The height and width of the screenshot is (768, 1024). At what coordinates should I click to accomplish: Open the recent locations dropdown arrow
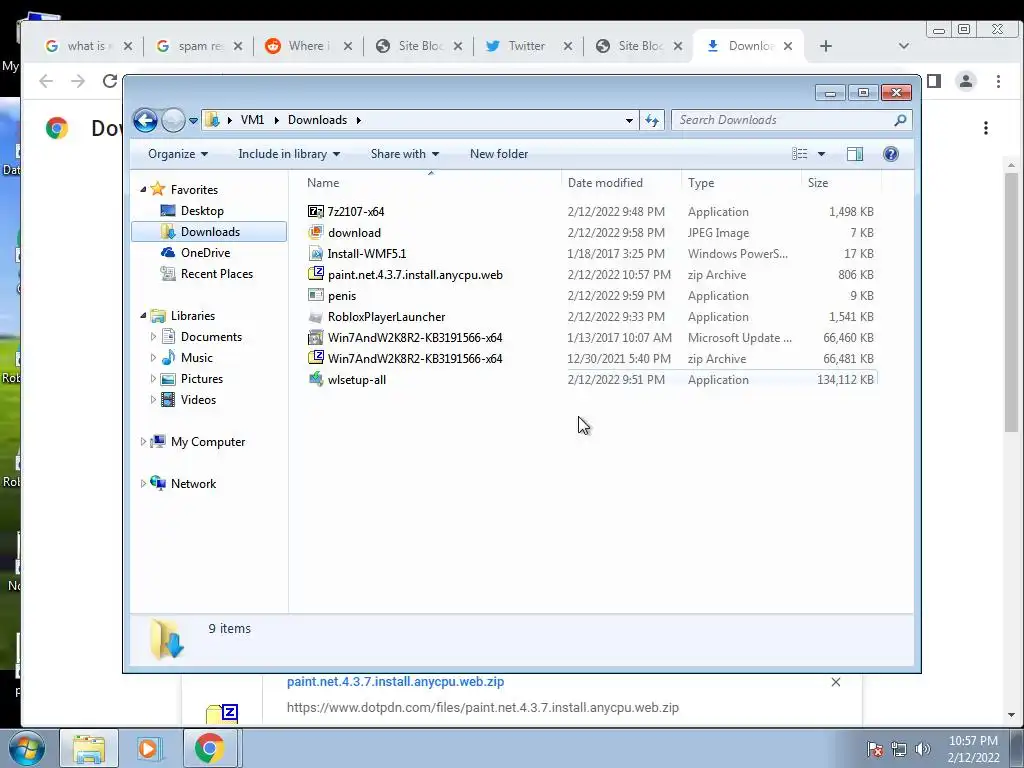pyautogui.click(x=193, y=121)
